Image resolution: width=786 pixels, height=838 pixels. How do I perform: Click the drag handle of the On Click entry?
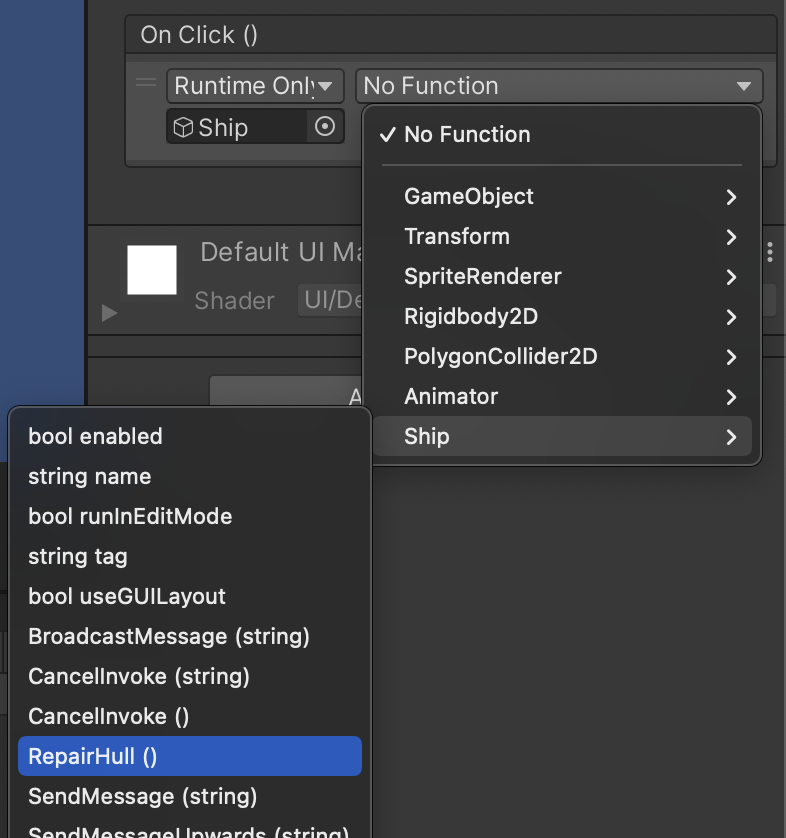point(146,85)
